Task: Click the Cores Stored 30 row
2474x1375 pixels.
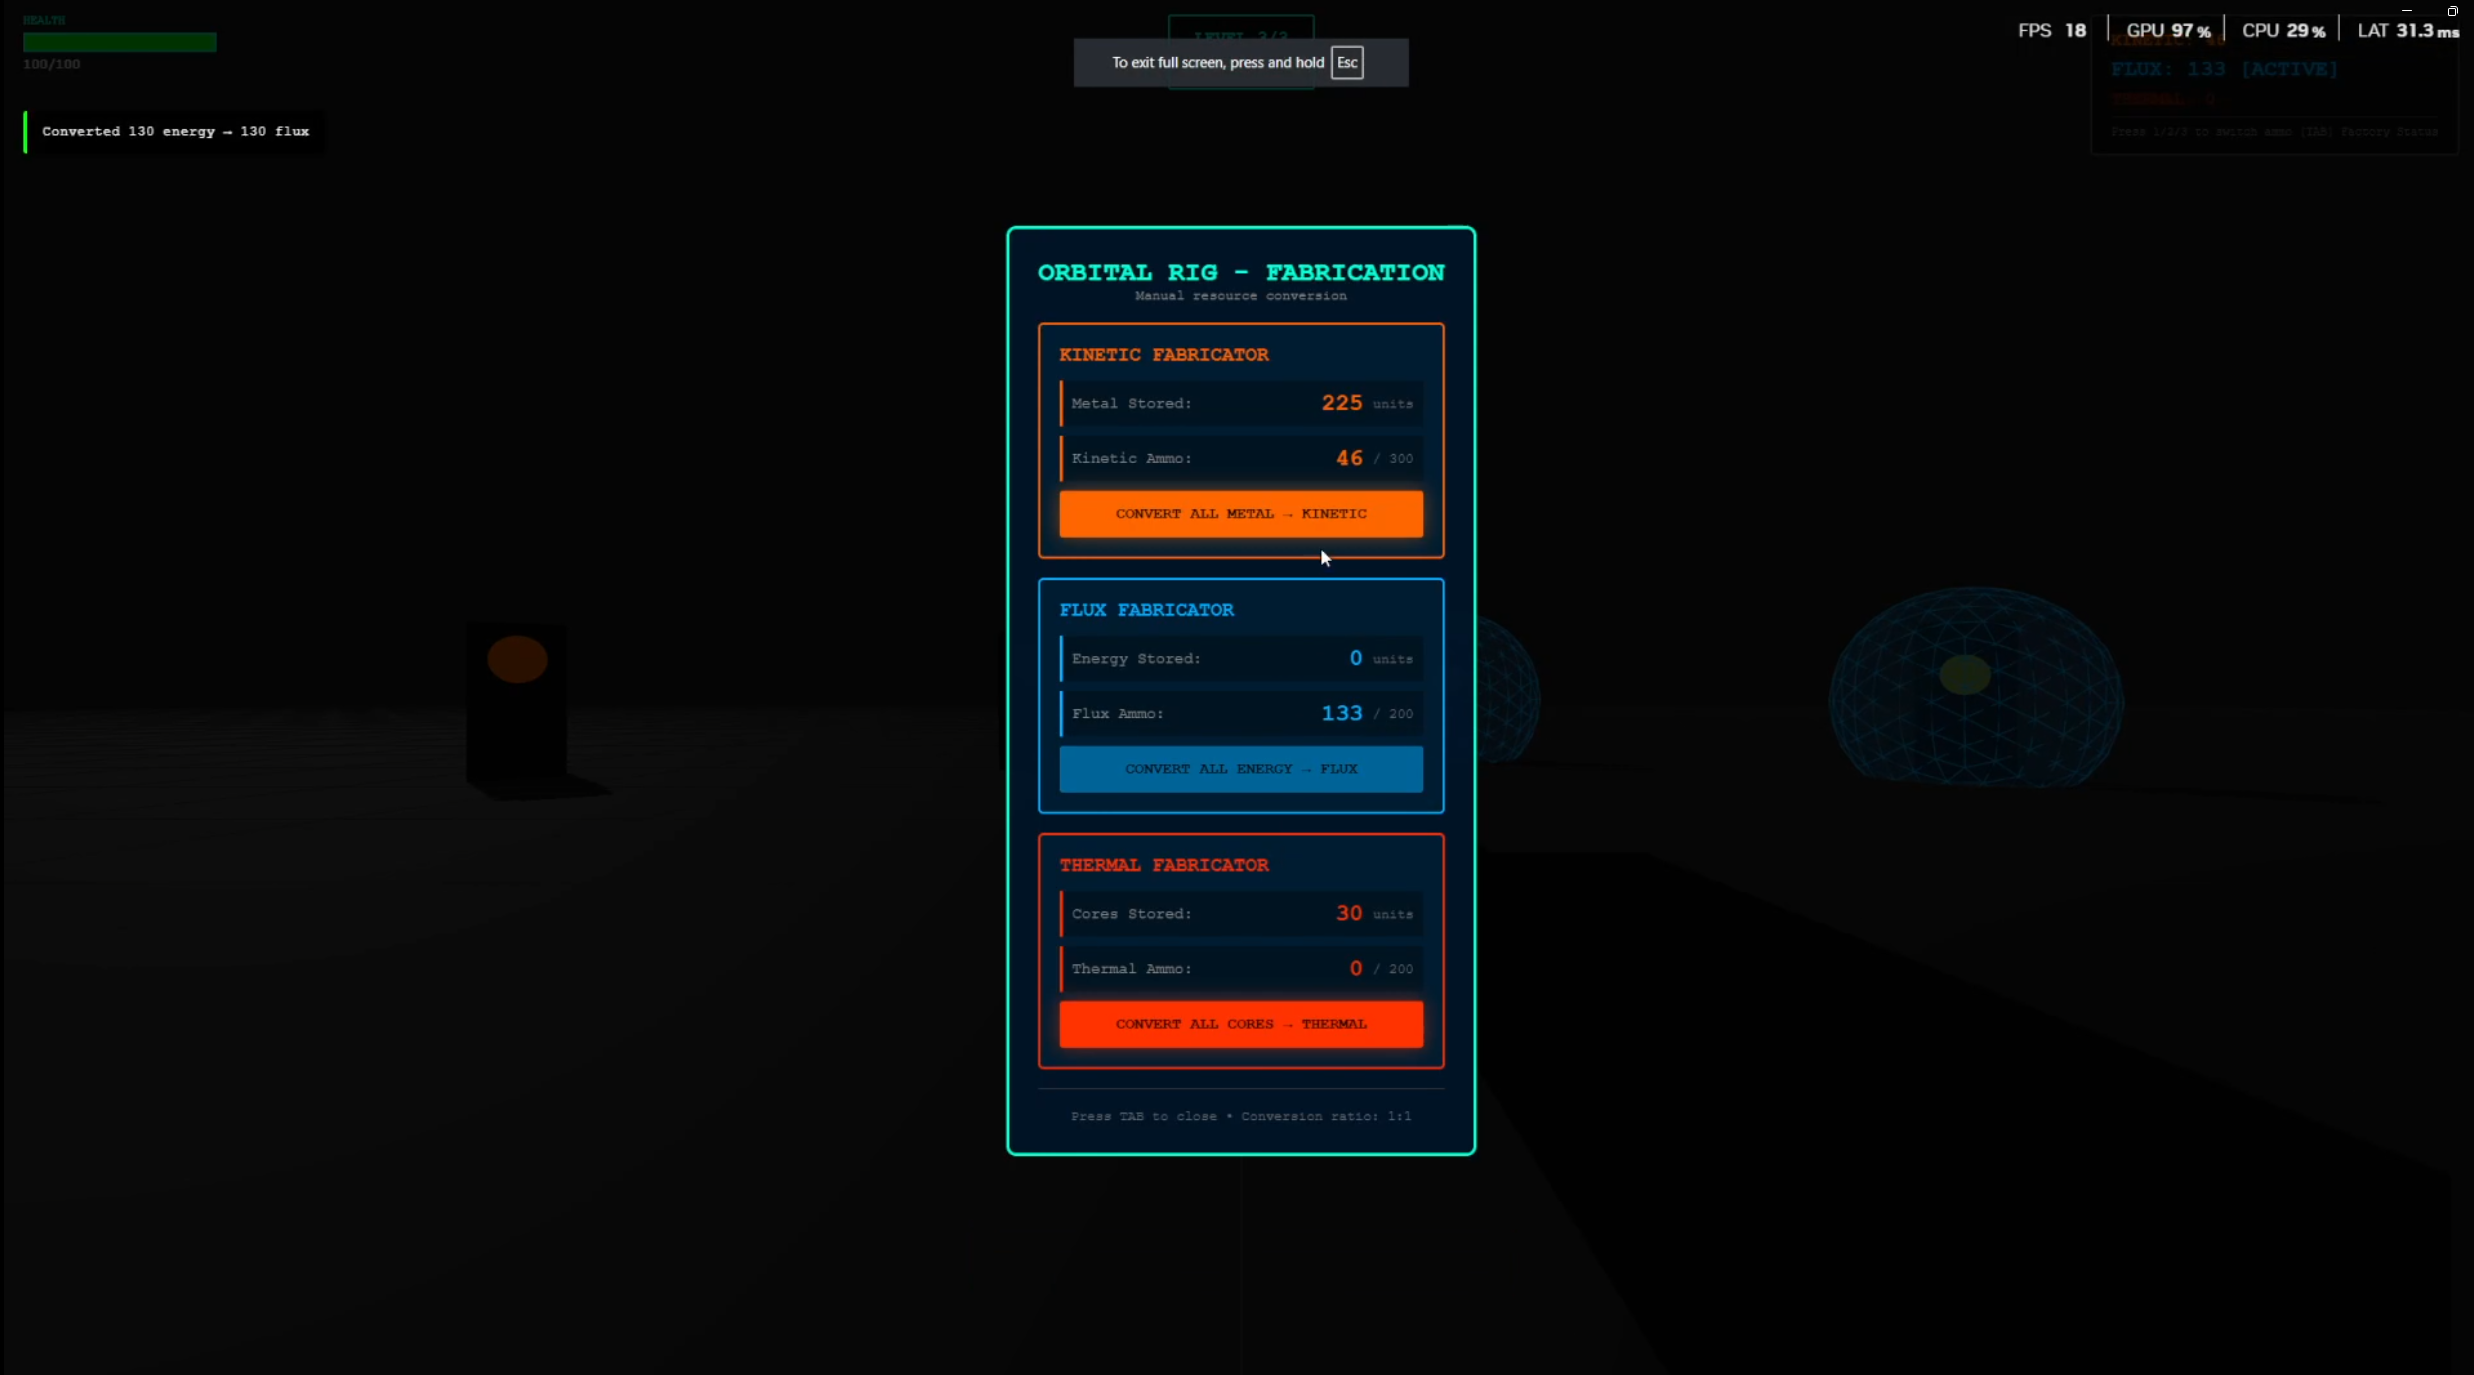Action: [x=1240, y=913]
